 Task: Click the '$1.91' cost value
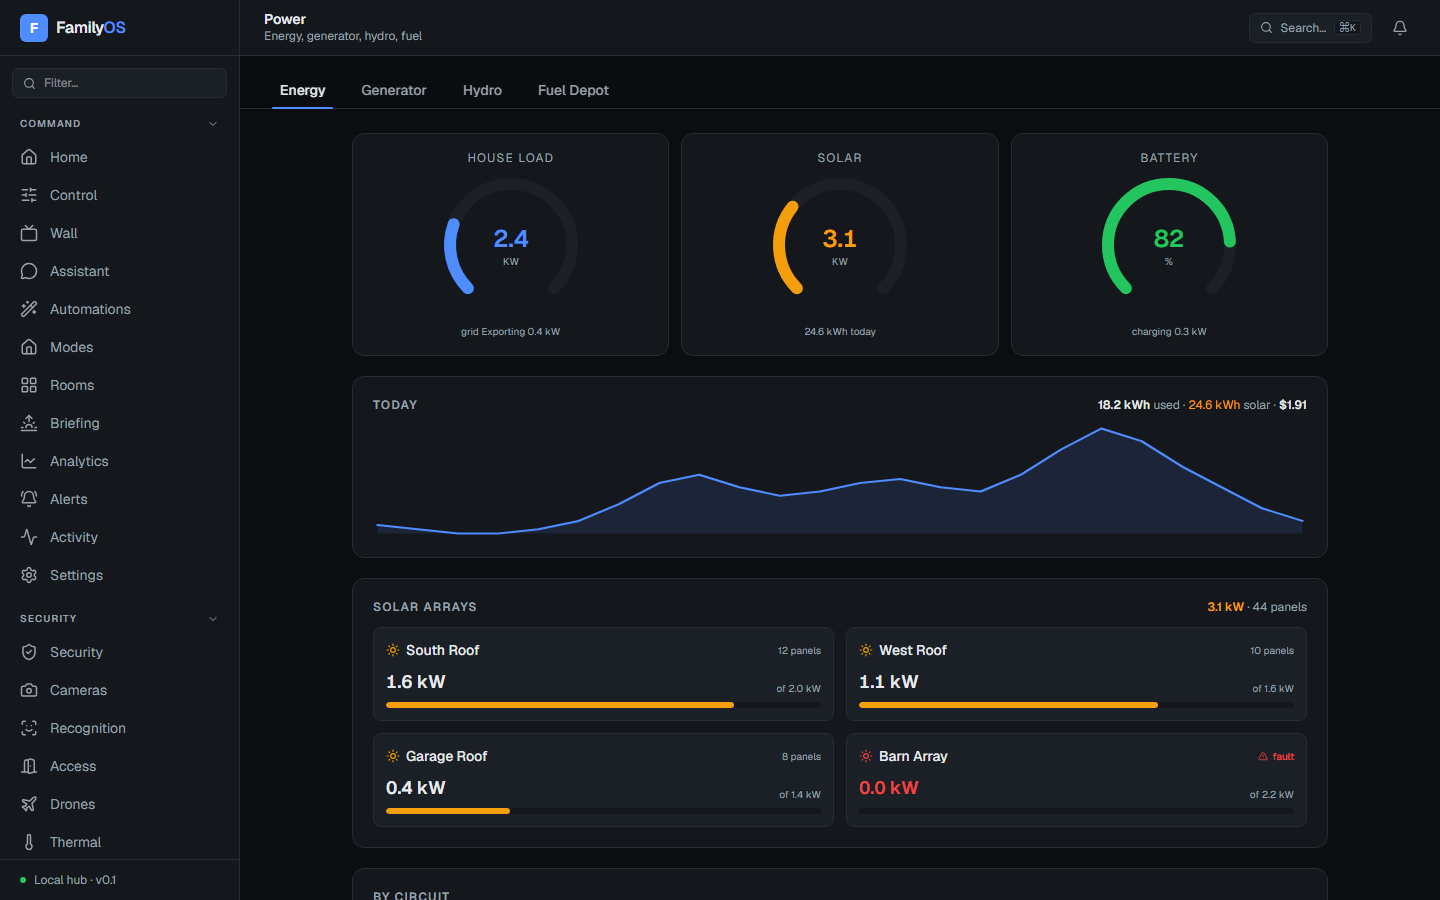pos(1293,405)
